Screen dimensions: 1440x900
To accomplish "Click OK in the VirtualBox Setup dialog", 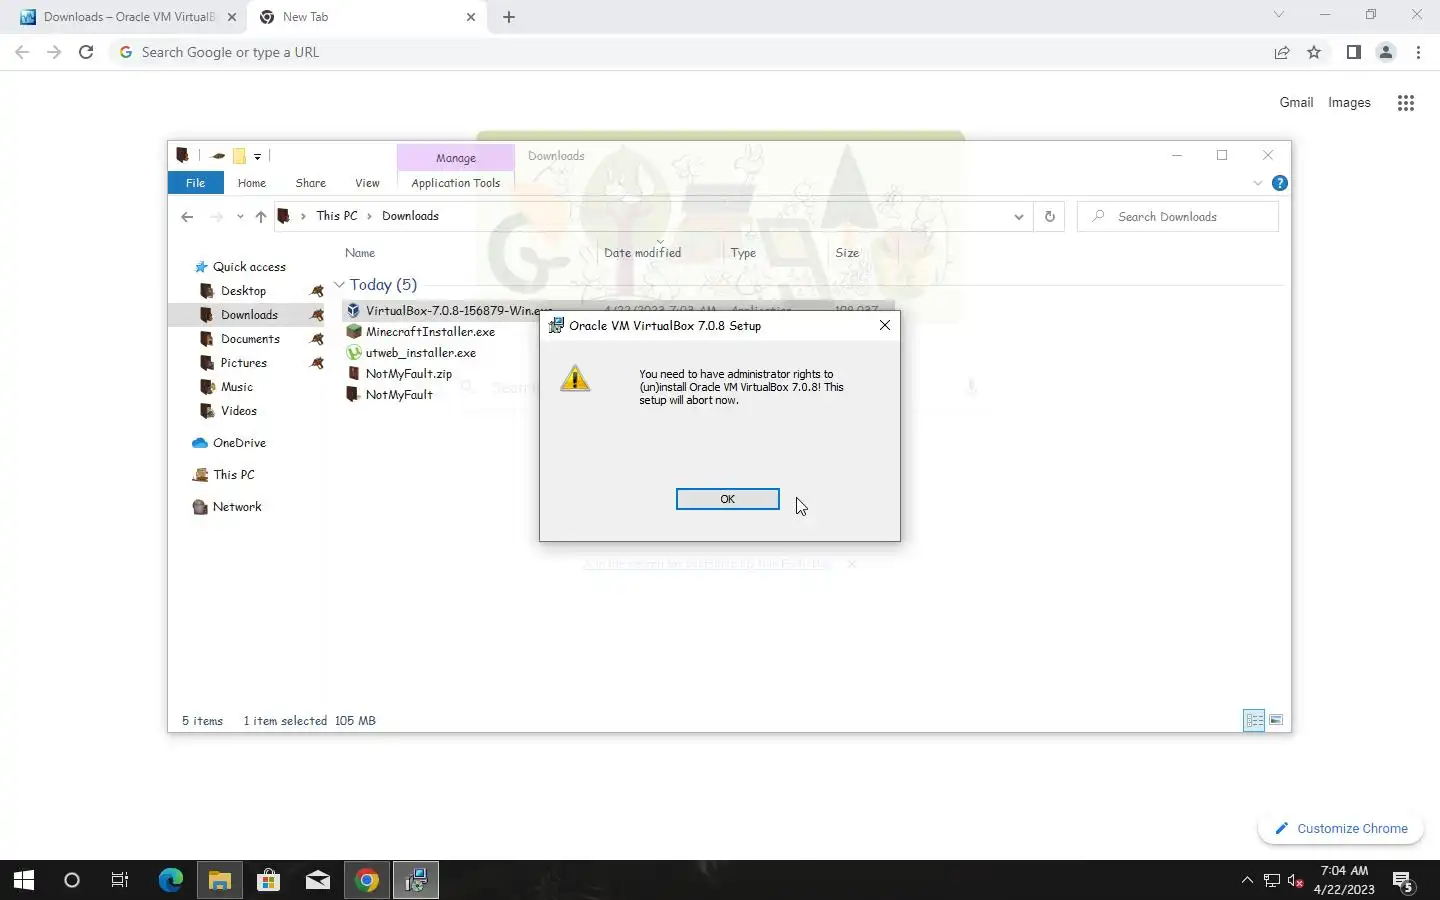I will (x=727, y=499).
